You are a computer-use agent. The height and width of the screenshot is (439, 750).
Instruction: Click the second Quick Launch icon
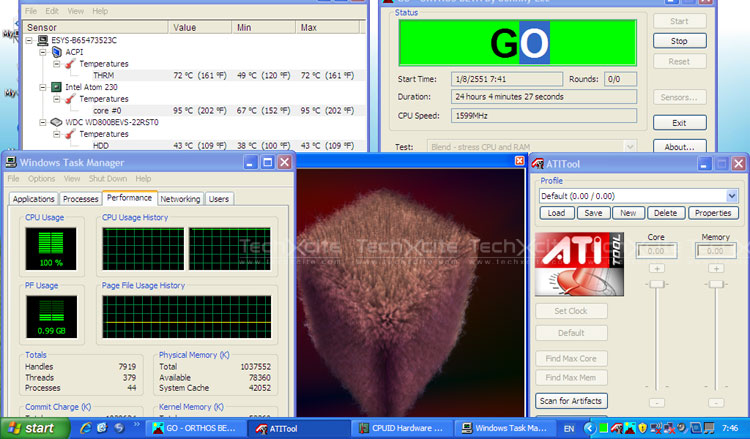coord(102,428)
